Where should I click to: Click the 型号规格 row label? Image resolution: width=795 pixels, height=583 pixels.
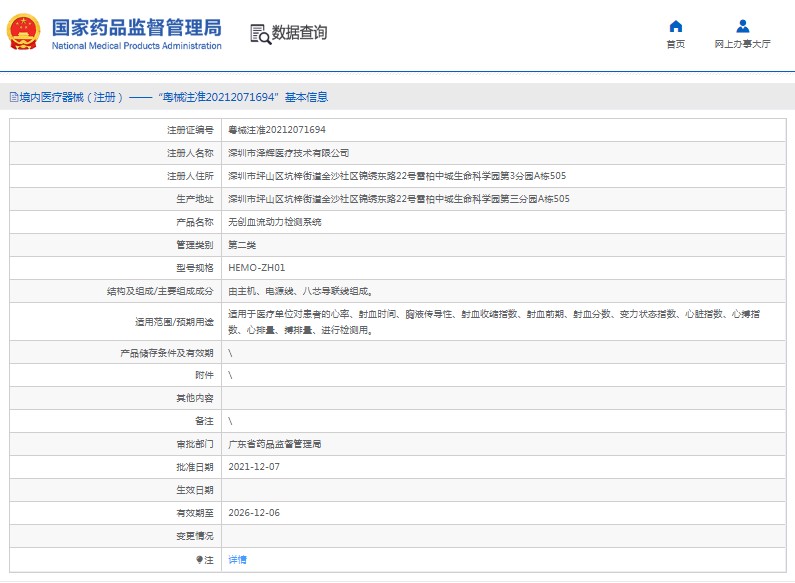click(195, 268)
